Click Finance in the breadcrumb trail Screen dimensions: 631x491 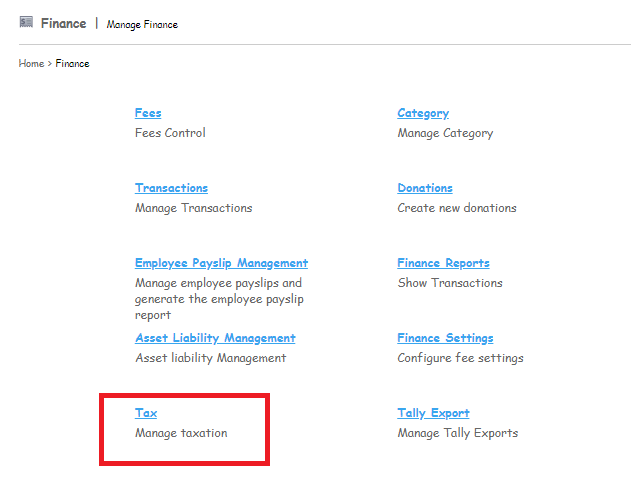click(72, 64)
